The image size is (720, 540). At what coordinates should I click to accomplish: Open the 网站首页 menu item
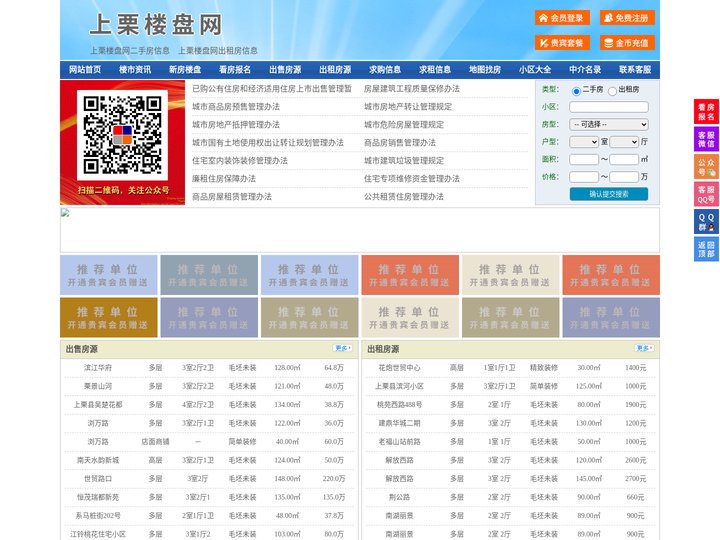[x=85, y=70]
